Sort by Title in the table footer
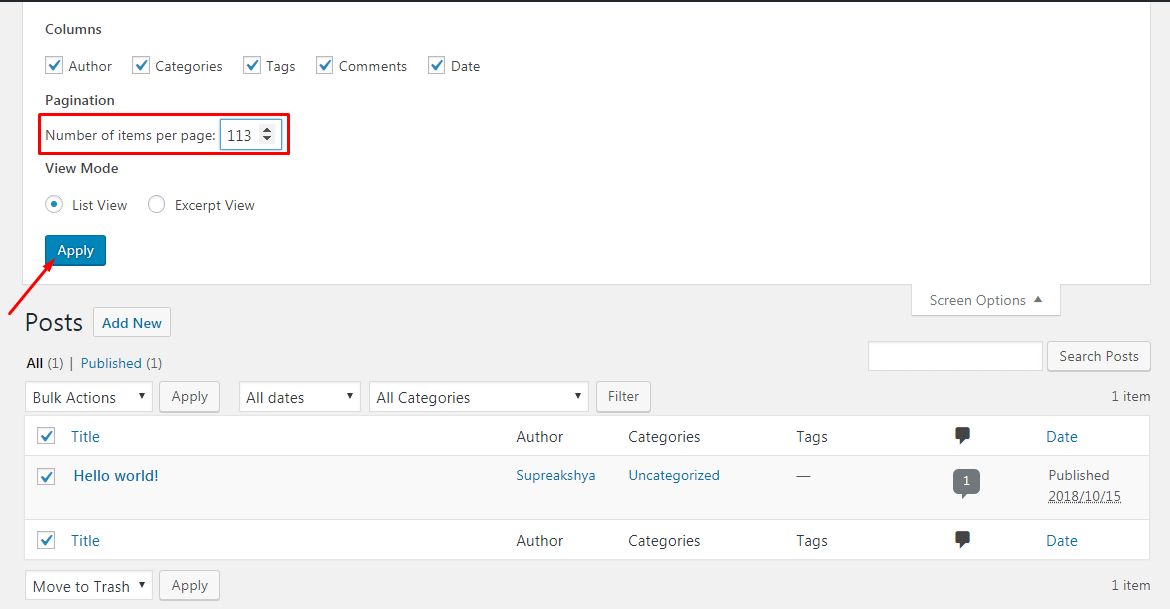The width and height of the screenshot is (1170, 609). tap(85, 540)
